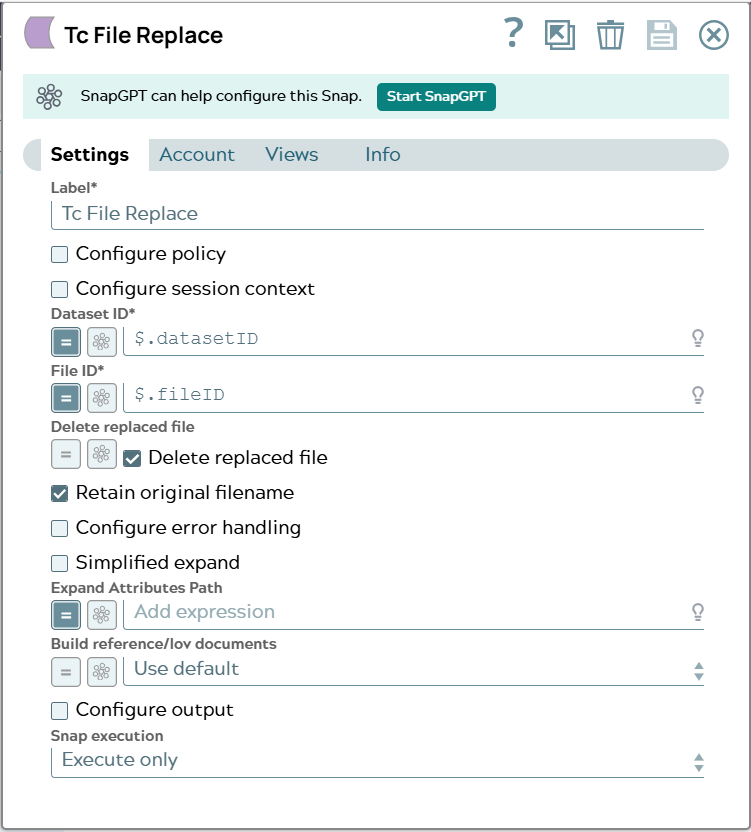This screenshot has height=832, width=751.
Task: Click the save floppy disk icon
Action: [x=662, y=36]
